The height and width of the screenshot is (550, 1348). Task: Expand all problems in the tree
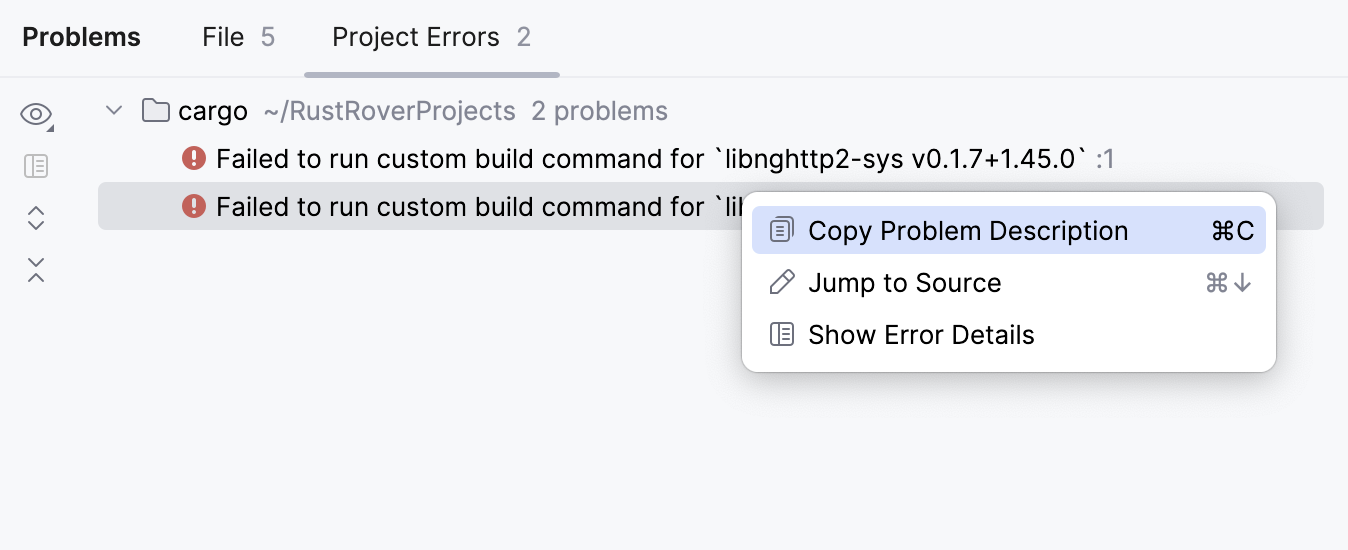pyautogui.click(x=36, y=218)
